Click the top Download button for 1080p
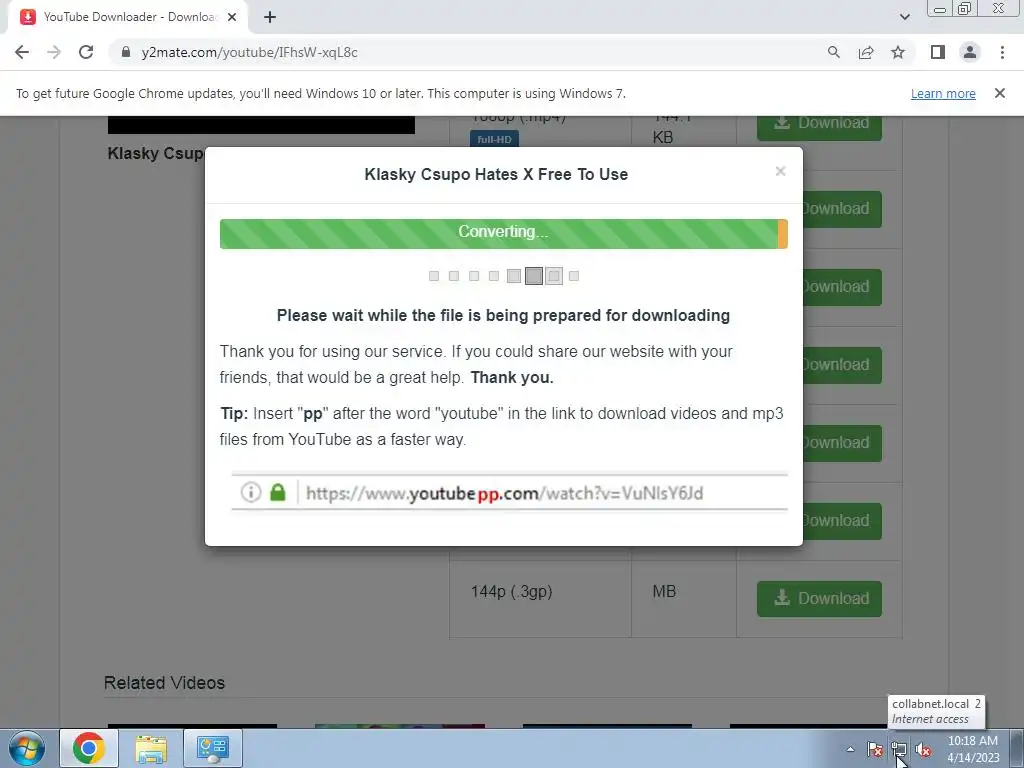 click(x=819, y=127)
